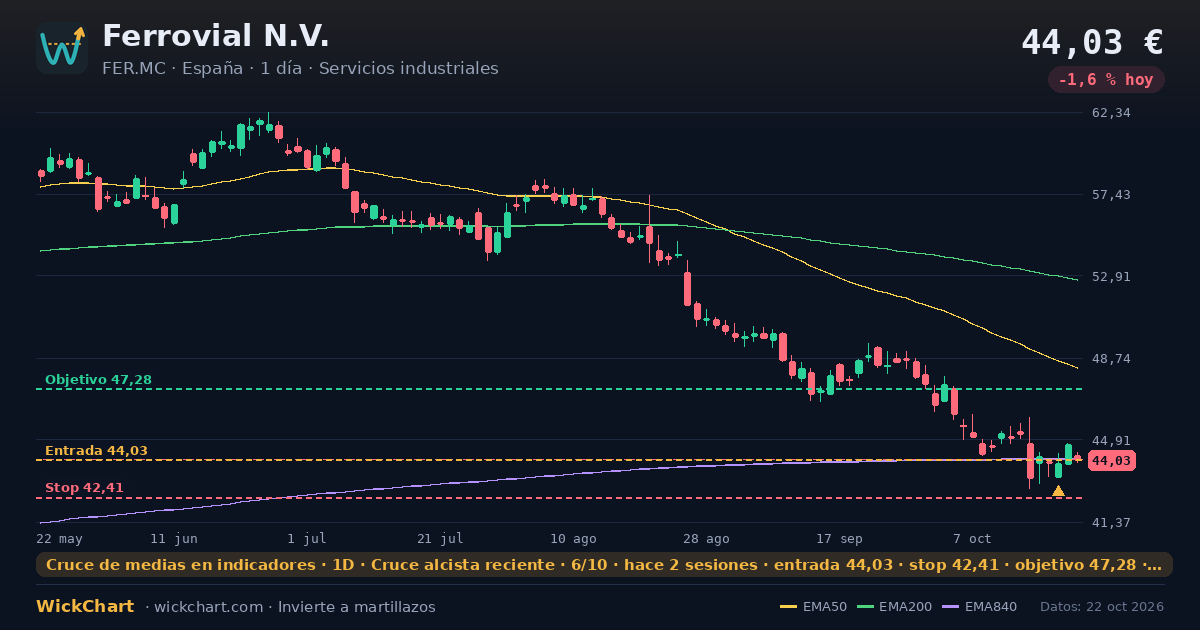This screenshot has height=630, width=1200.
Task: Click the Datos: 22 oct 2026 text
Action: (1102, 607)
